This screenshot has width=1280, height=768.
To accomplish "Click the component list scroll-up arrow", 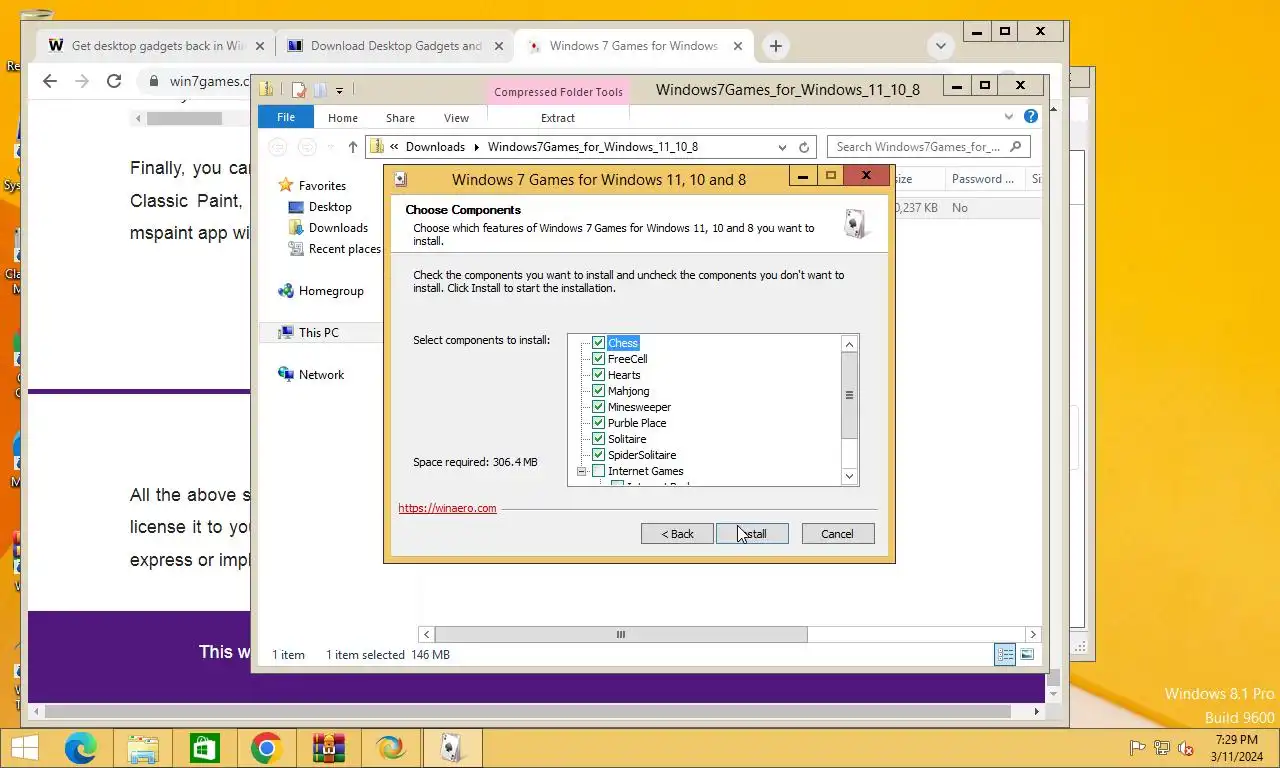I will pos(850,344).
